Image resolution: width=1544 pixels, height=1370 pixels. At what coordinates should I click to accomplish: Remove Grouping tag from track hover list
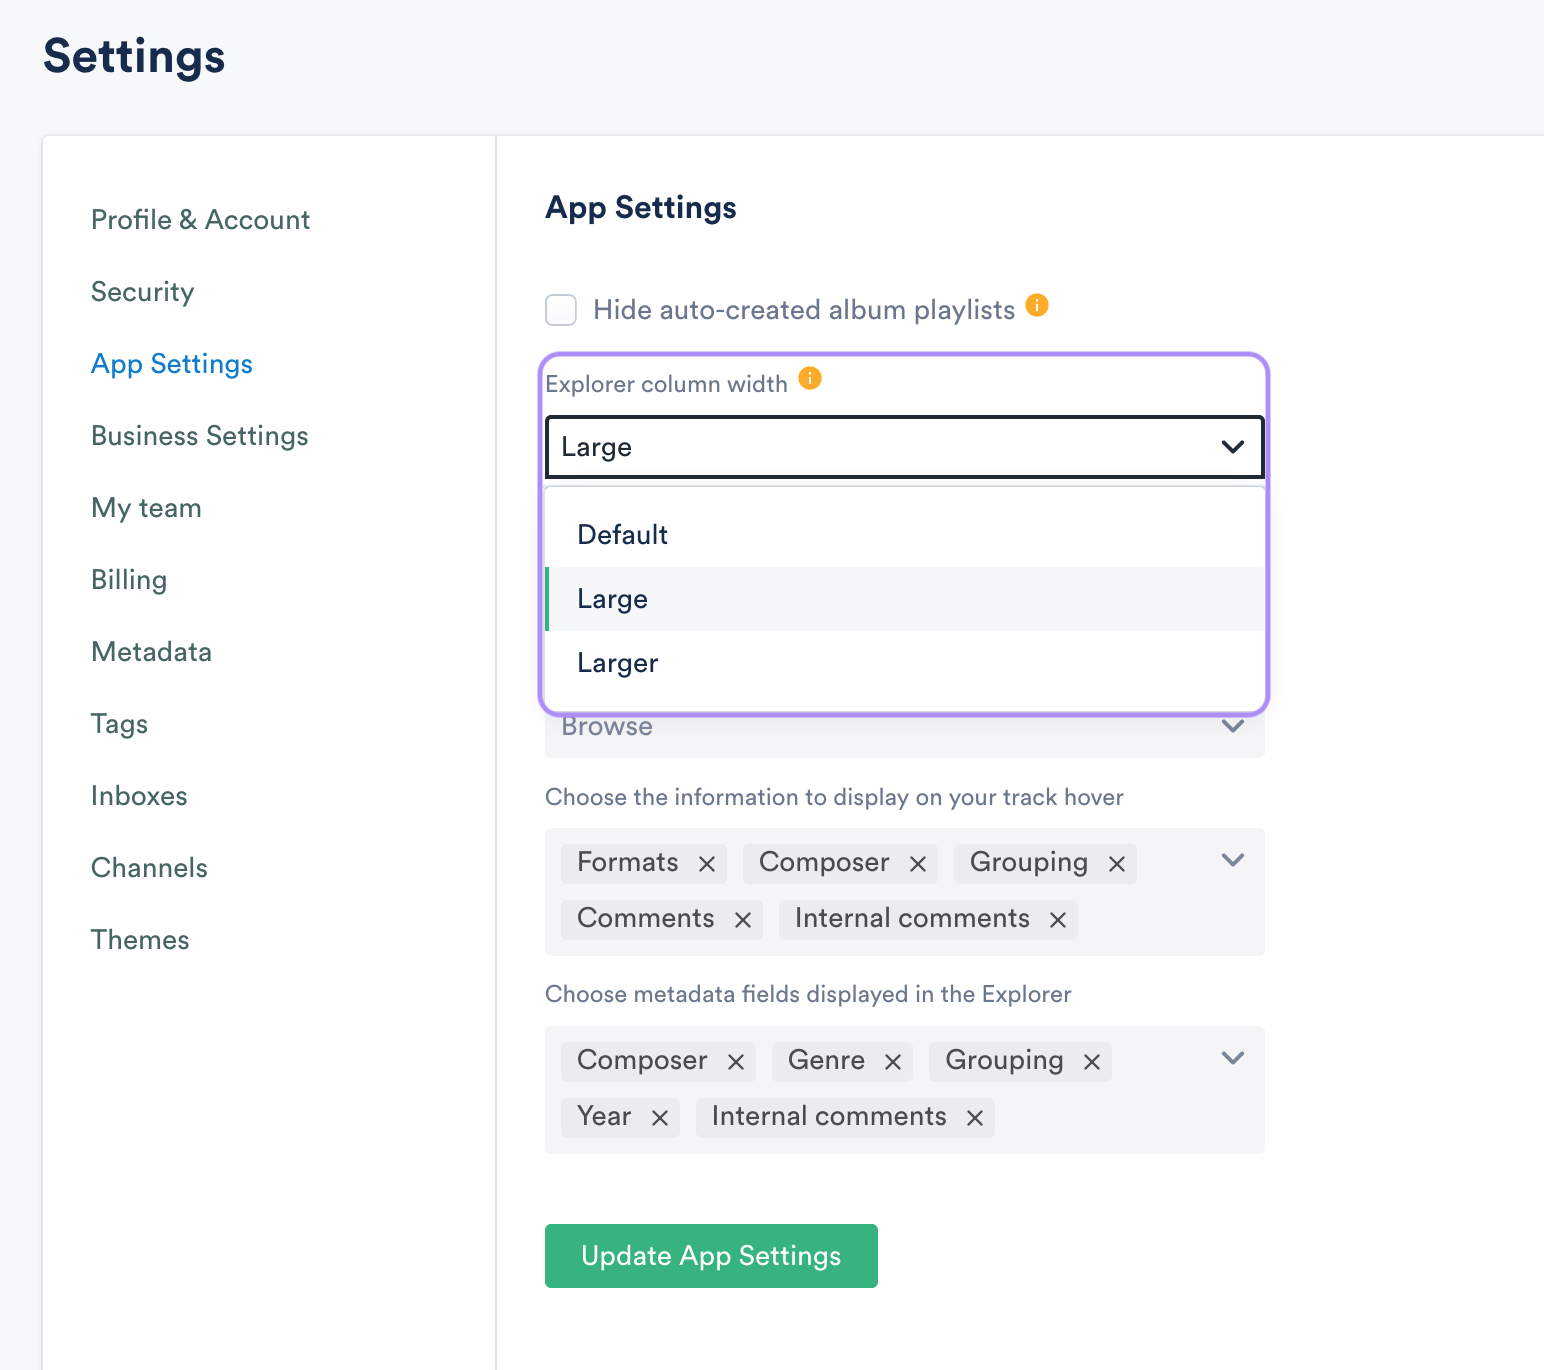click(x=1117, y=864)
